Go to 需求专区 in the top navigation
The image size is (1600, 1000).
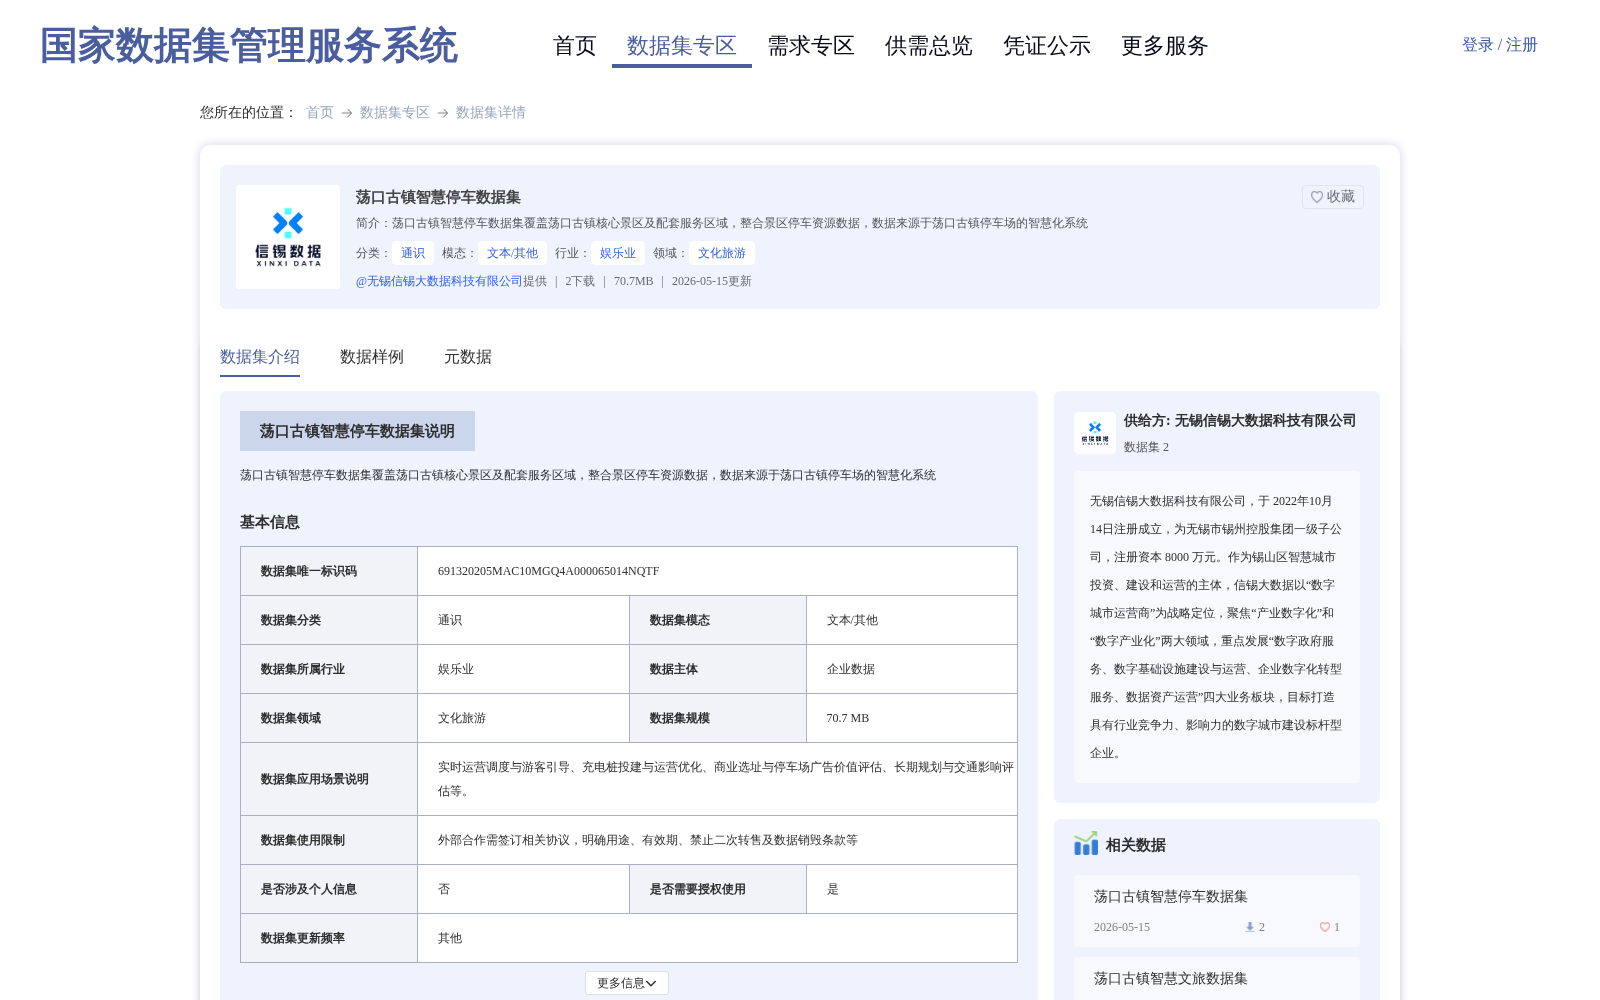pos(811,46)
